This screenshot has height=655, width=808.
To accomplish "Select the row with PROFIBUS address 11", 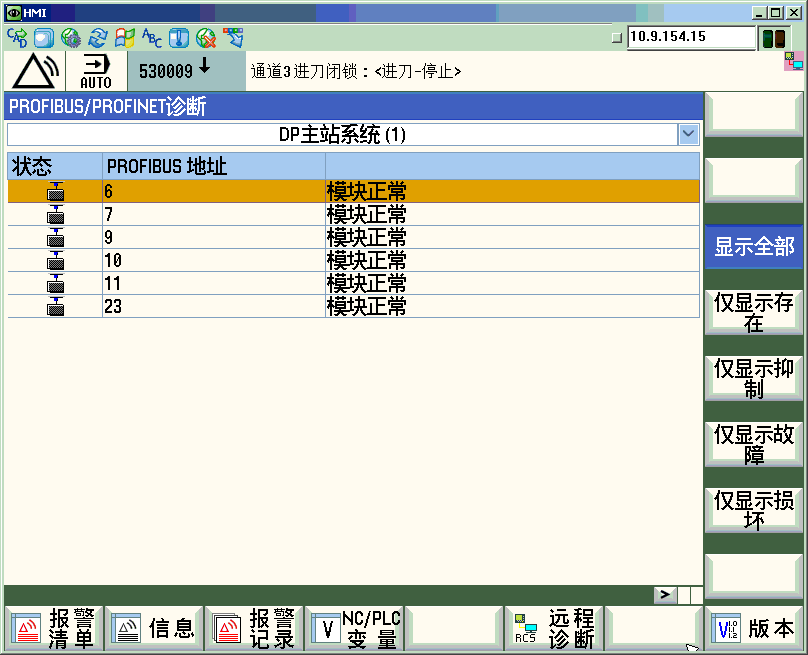I will (354, 283).
